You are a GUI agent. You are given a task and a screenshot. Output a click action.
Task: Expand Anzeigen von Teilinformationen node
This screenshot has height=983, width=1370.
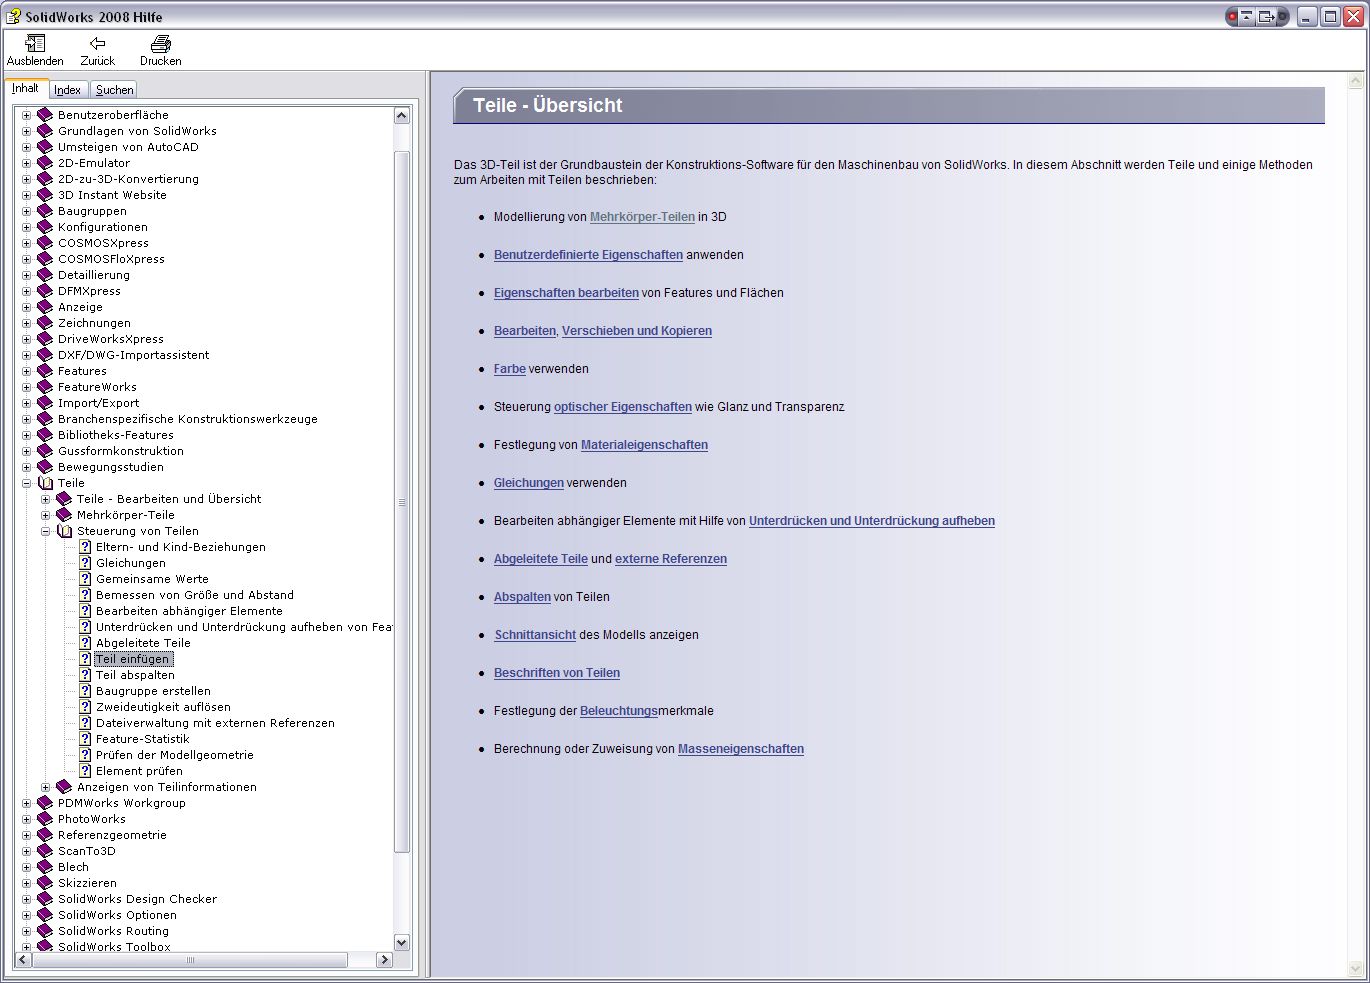click(x=45, y=787)
